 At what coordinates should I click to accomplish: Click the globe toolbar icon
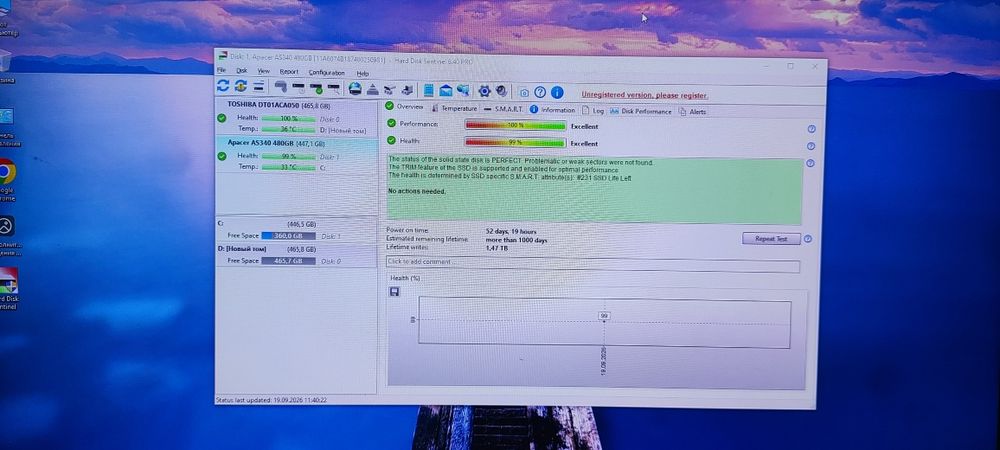point(355,89)
